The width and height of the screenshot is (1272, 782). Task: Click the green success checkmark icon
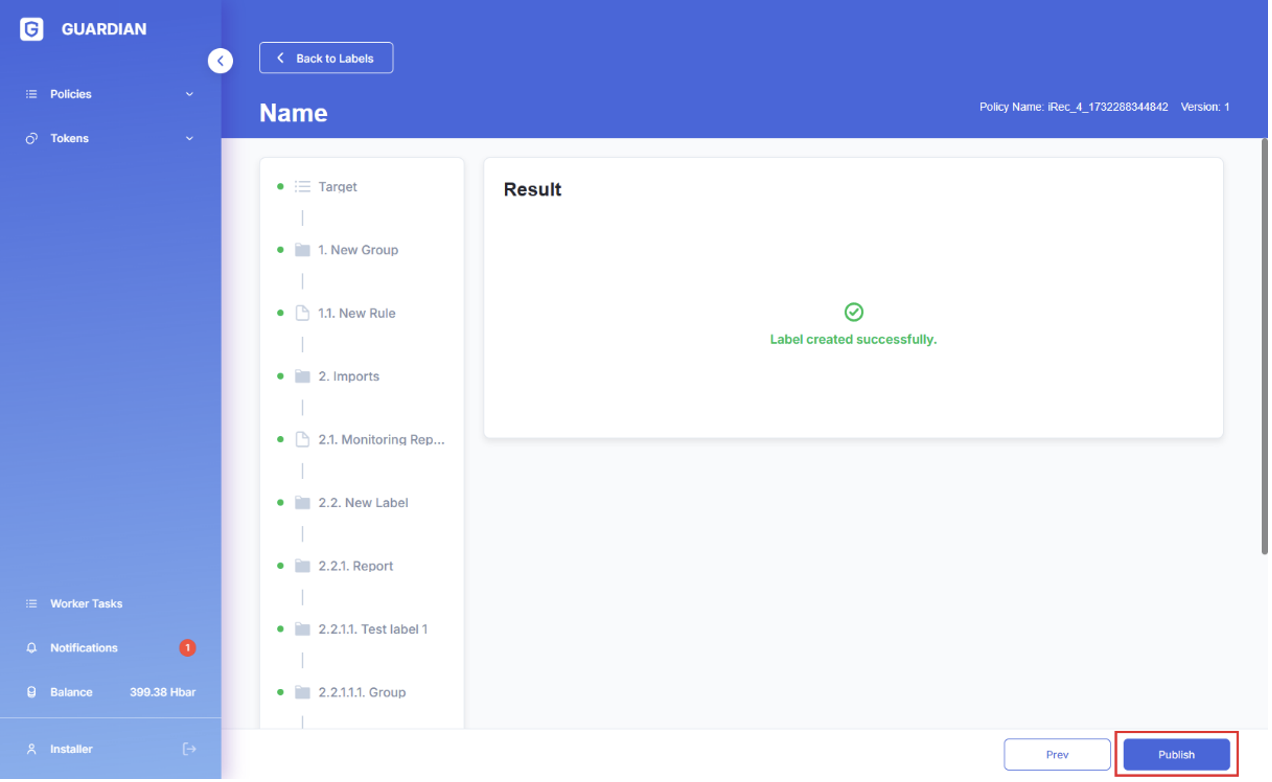855,313
